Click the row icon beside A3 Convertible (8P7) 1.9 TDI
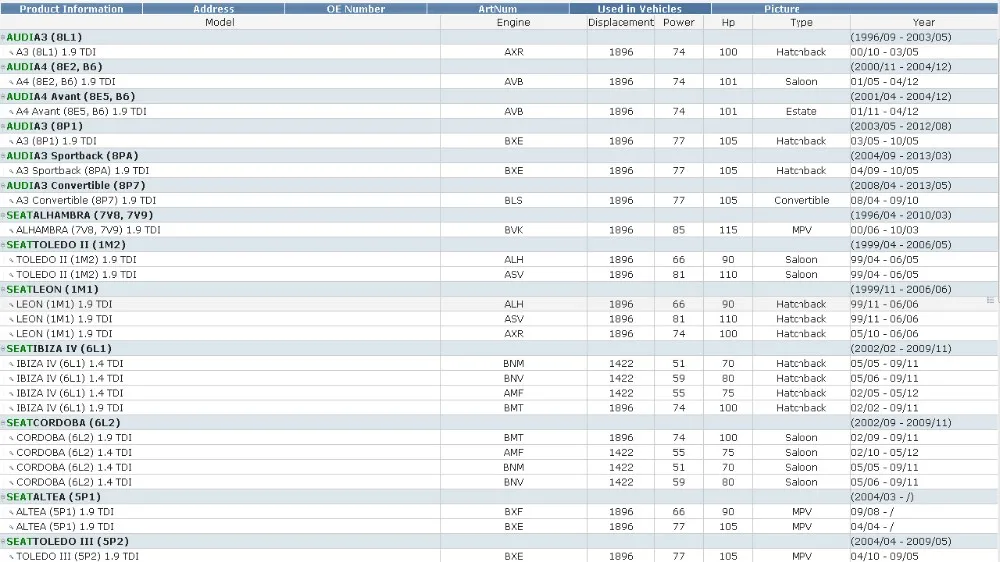Viewport: 1000px width, 562px height. [11, 201]
